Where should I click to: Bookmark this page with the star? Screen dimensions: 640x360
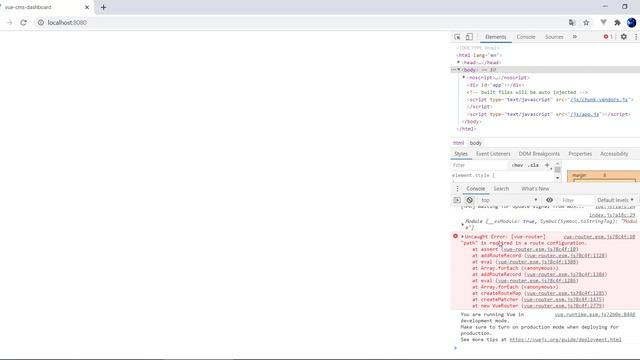pos(586,22)
